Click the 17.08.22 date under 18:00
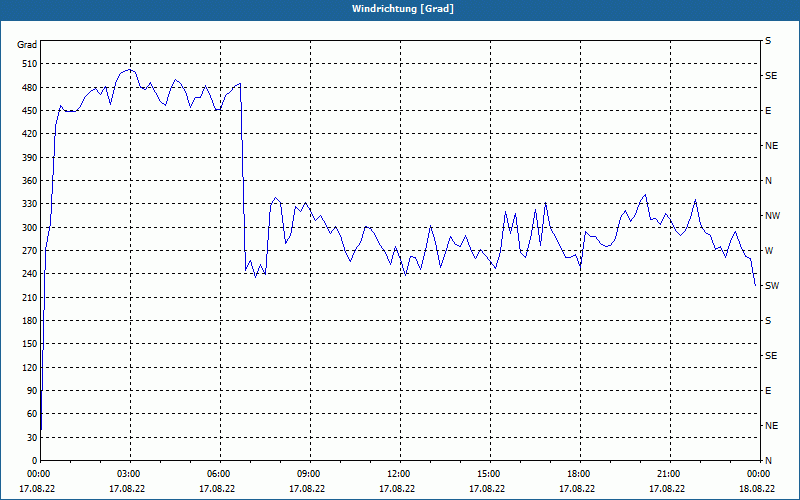 pos(578,488)
